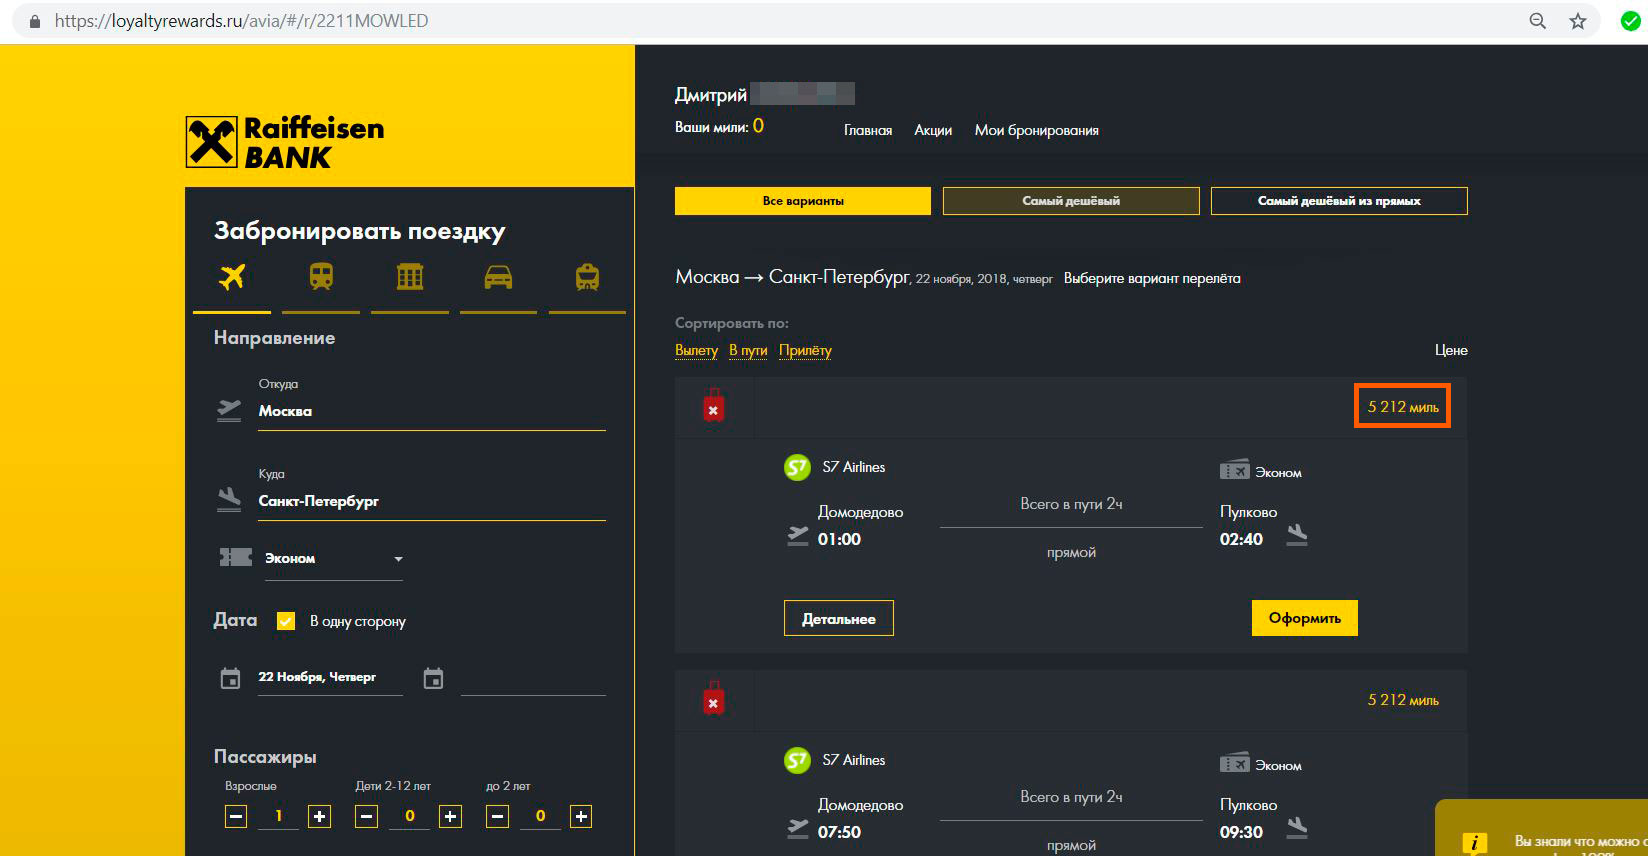
Task: Select the 'Самый дешёвый' filter tab
Action: click(1071, 201)
